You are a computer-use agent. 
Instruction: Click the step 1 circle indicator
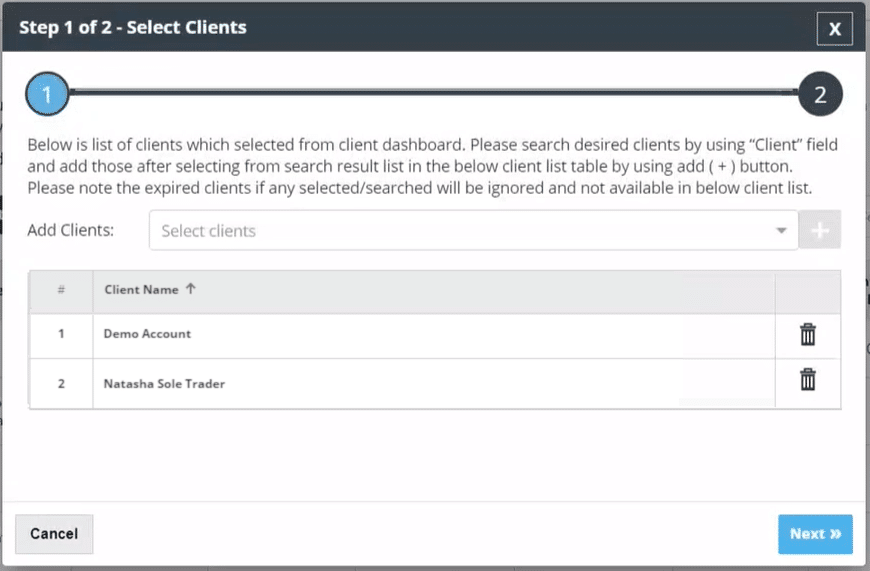(x=46, y=95)
